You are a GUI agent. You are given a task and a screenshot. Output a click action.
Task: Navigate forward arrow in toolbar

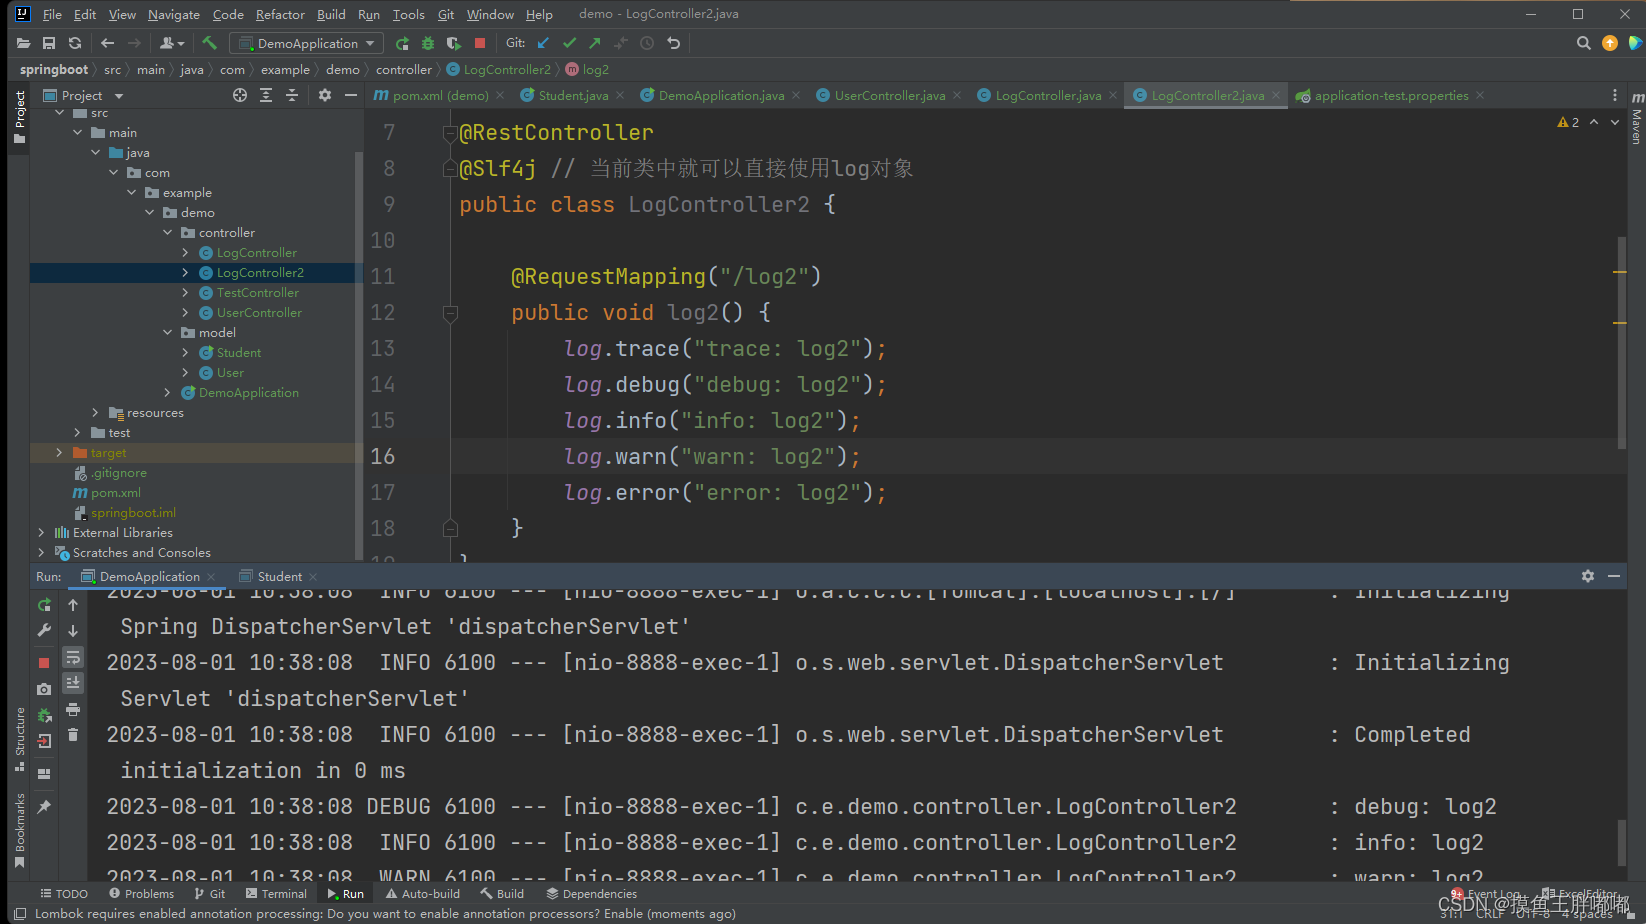tap(134, 43)
